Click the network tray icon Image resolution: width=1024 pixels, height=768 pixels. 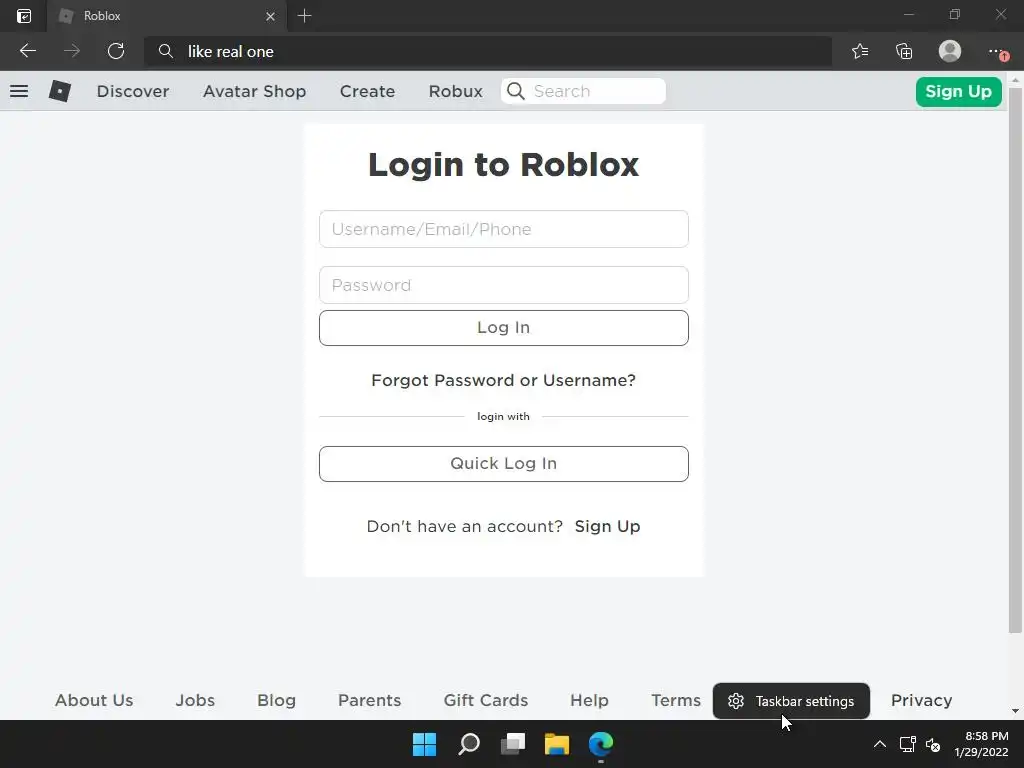click(908, 744)
